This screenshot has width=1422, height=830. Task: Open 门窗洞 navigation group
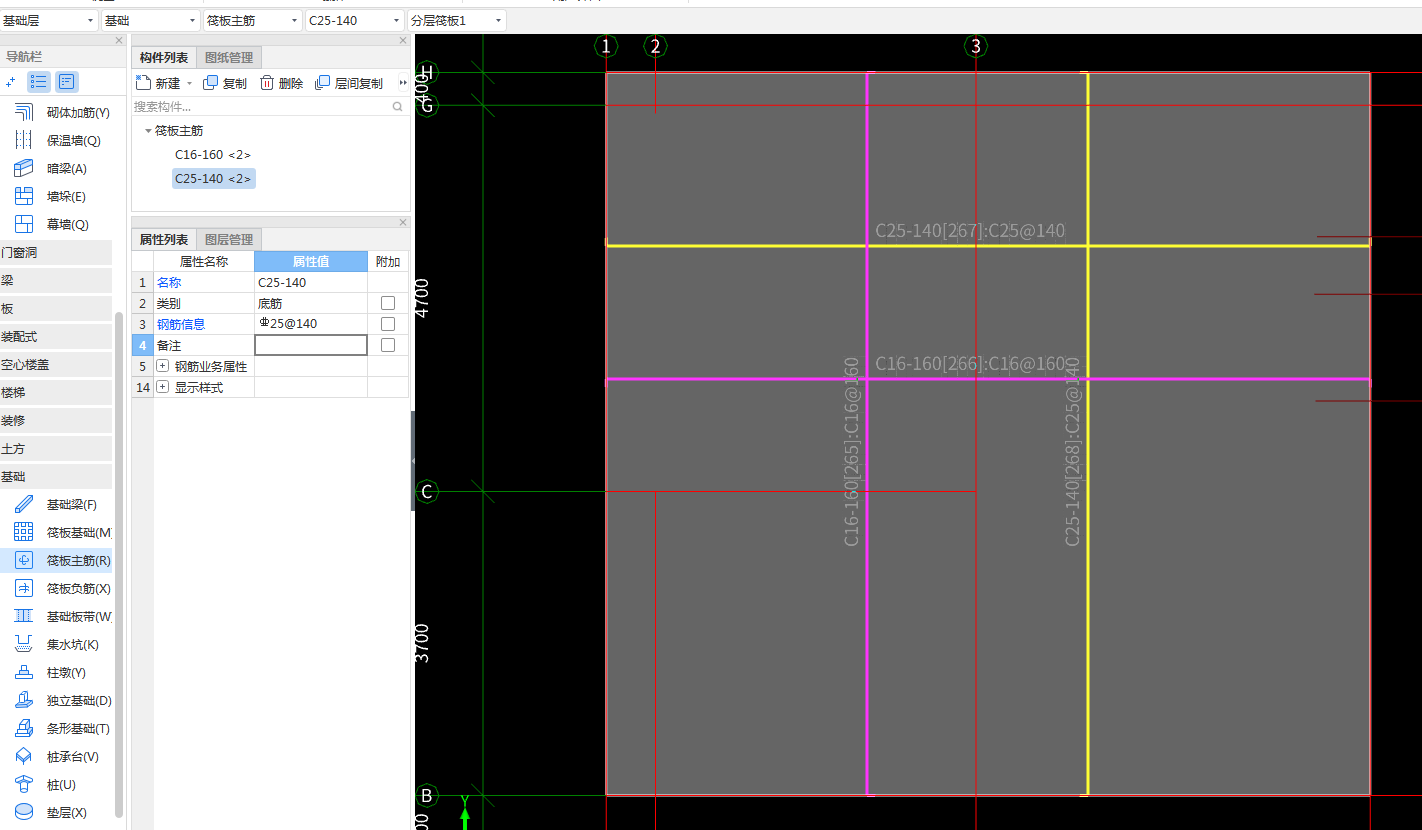pos(56,253)
